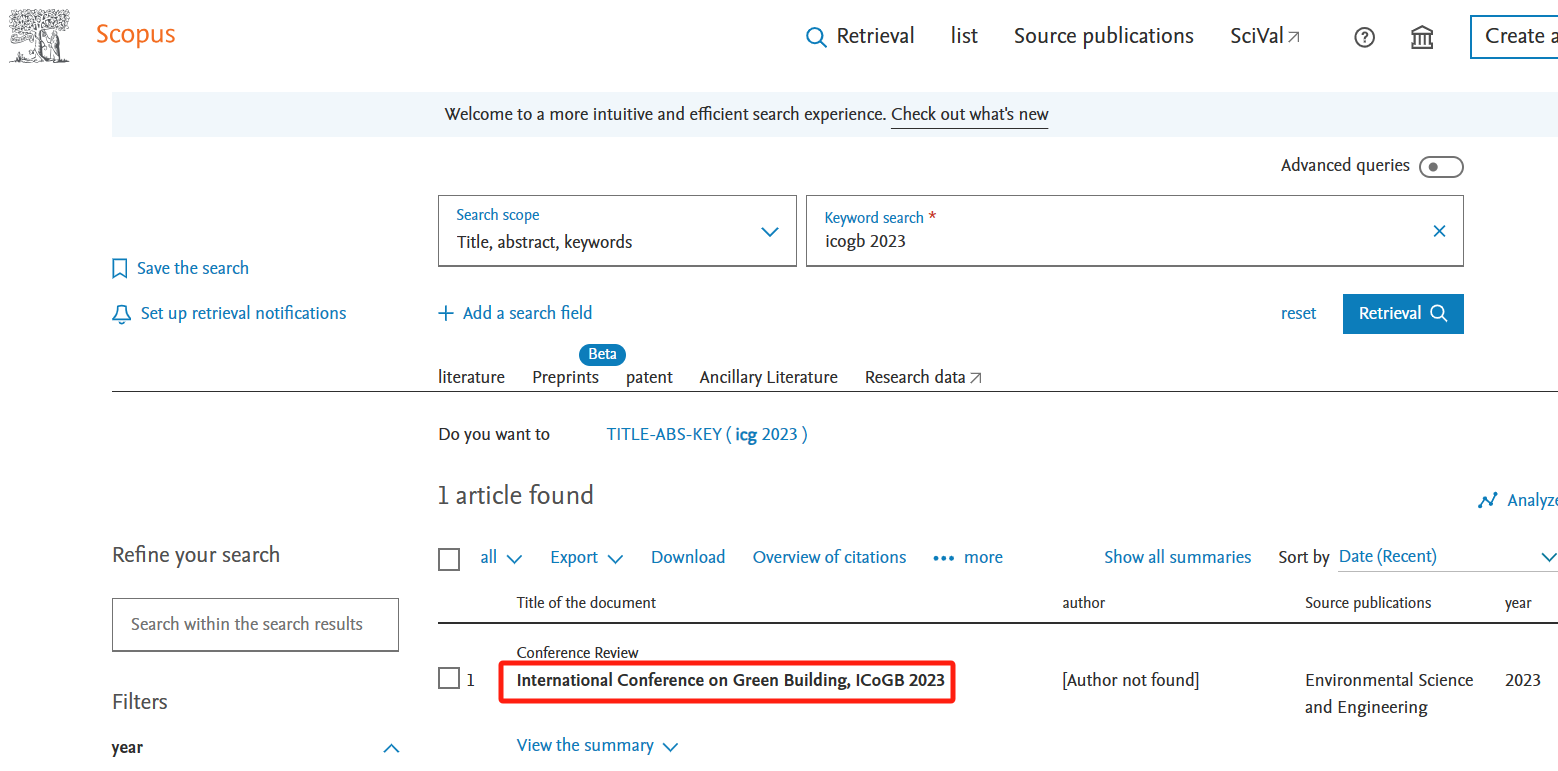
Task: Click the Save the search bookmark icon
Action: tap(120, 268)
